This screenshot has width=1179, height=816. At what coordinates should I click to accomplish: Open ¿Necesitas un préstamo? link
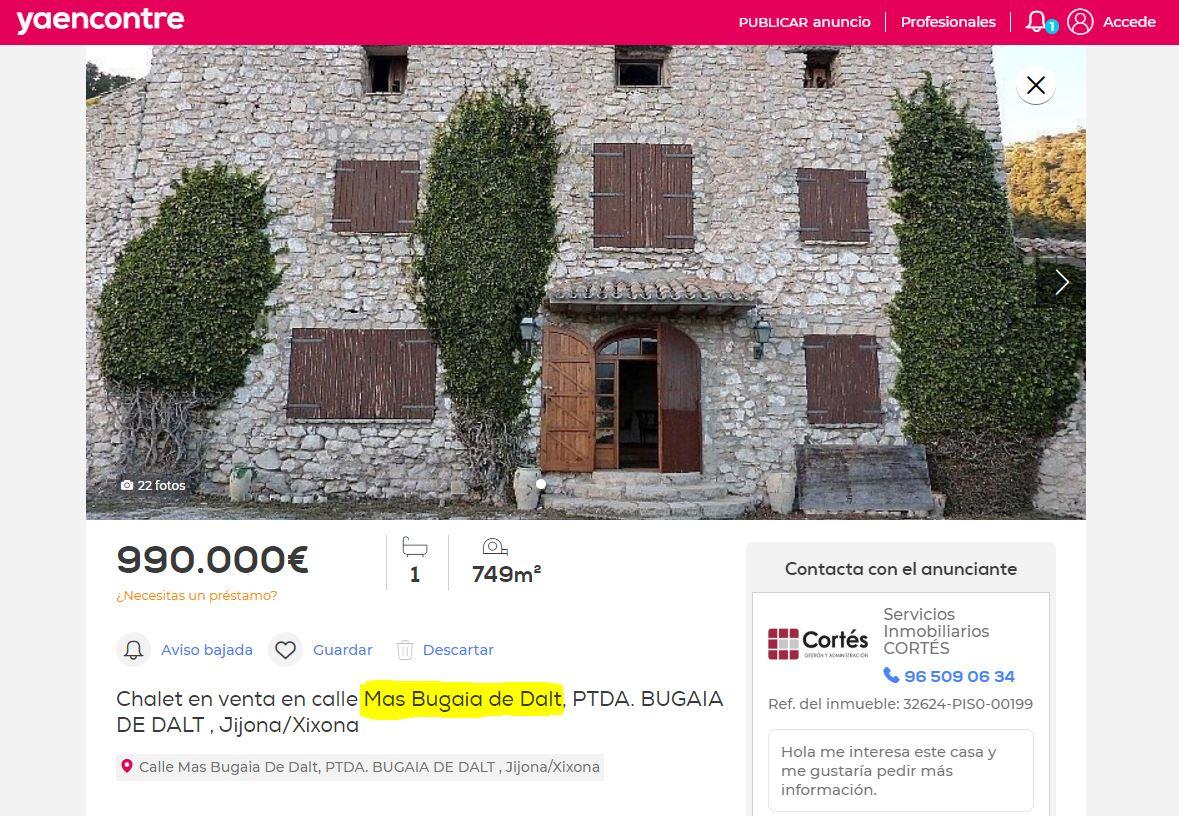click(197, 596)
